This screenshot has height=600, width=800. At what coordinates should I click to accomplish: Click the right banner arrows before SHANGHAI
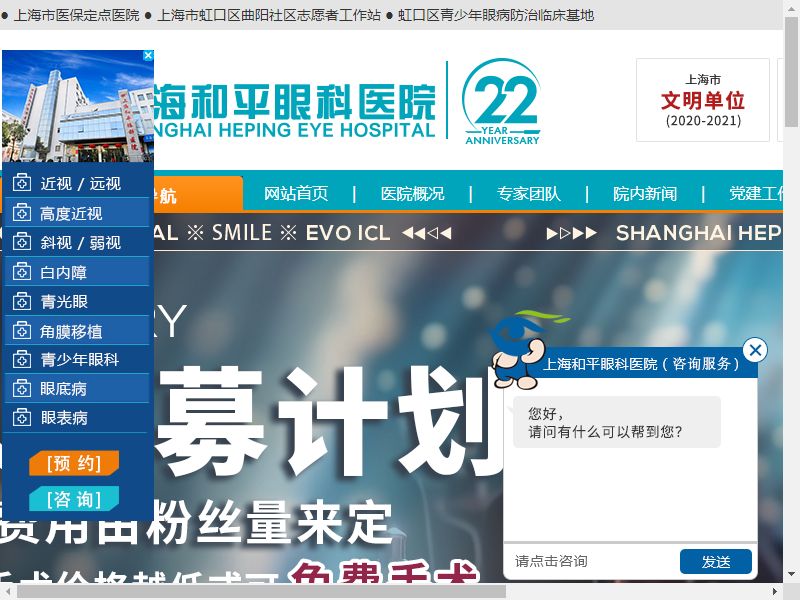pos(571,233)
